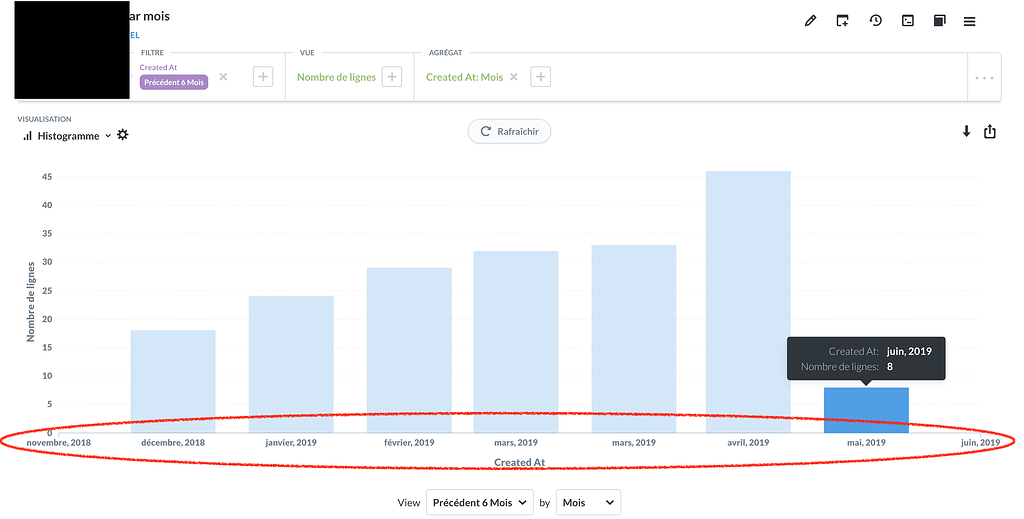This screenshot has height=519, width=1024.
Task: Click the tallest bar above avril, 2019
Action: point(748,302)
